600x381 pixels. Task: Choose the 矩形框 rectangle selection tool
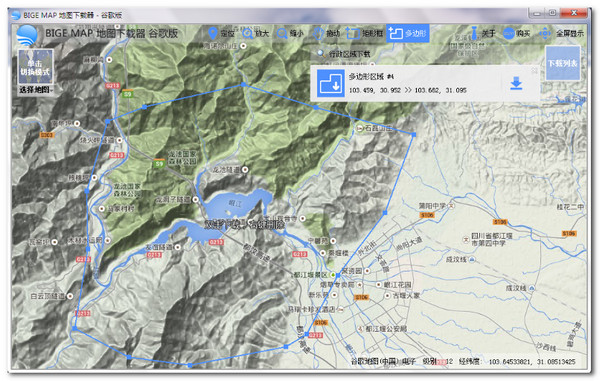click(364, 33)
